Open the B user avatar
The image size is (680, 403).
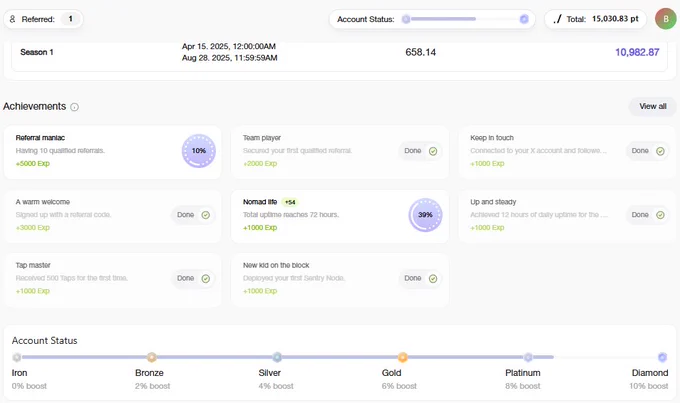click(665, 19)
